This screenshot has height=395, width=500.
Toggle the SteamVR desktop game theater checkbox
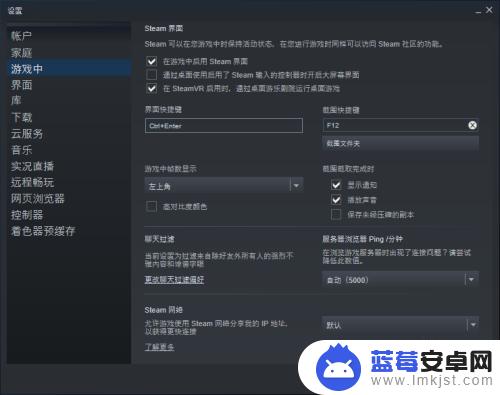tap(152, 88)
